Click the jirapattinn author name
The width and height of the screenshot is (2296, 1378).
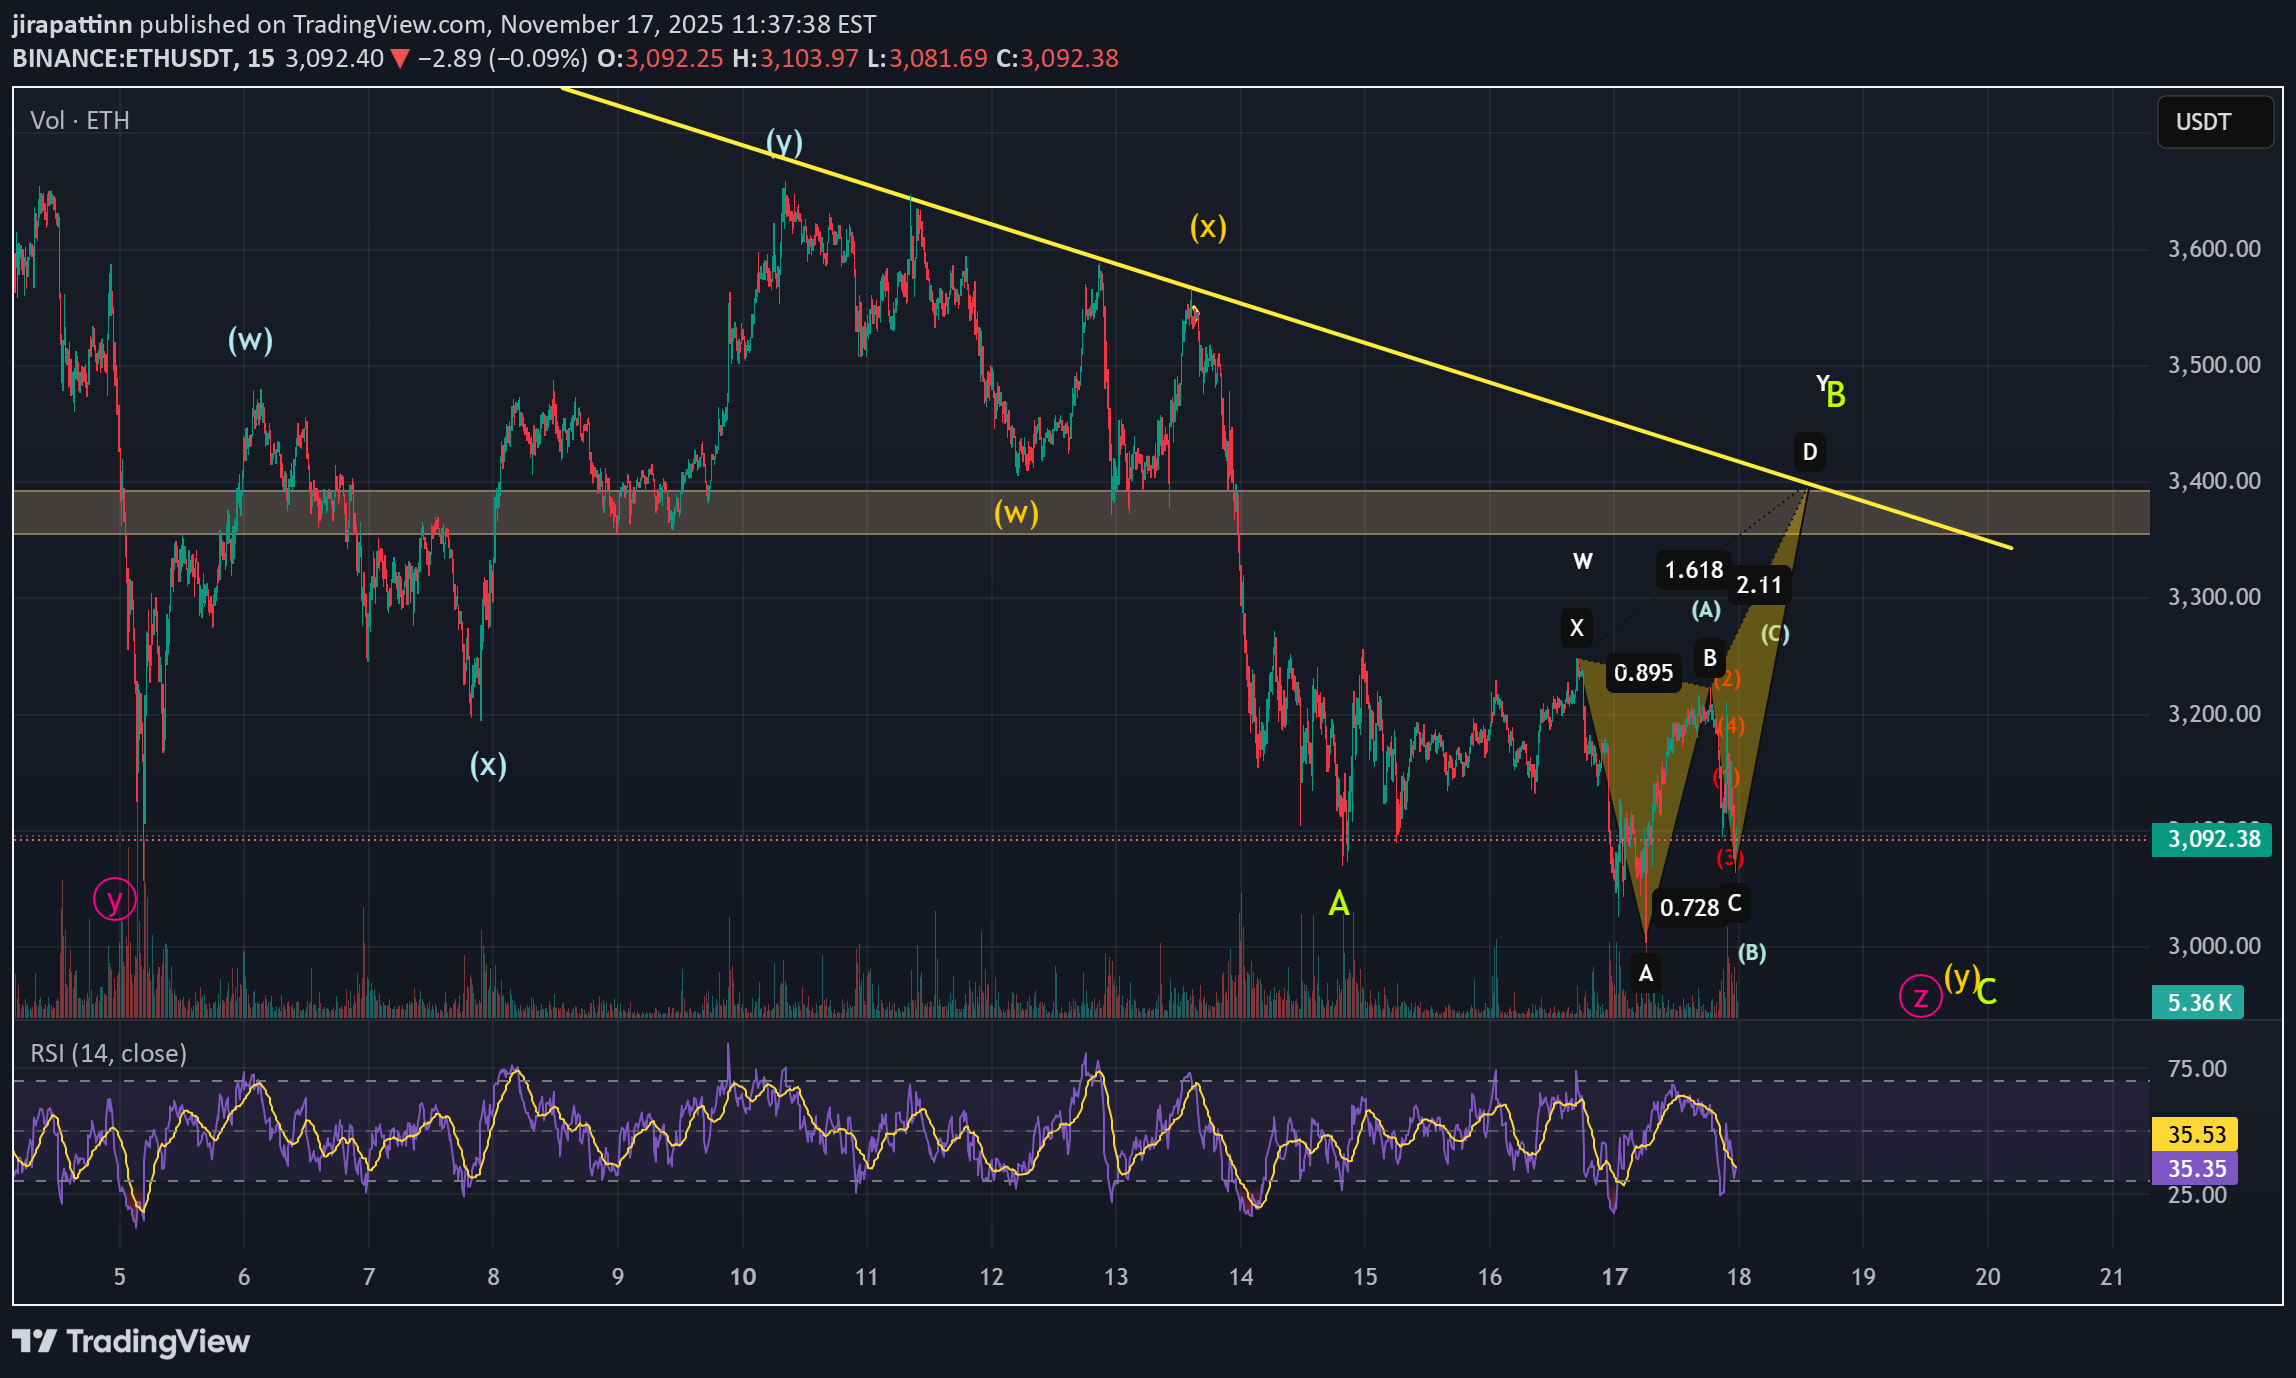tap(72, 24)
